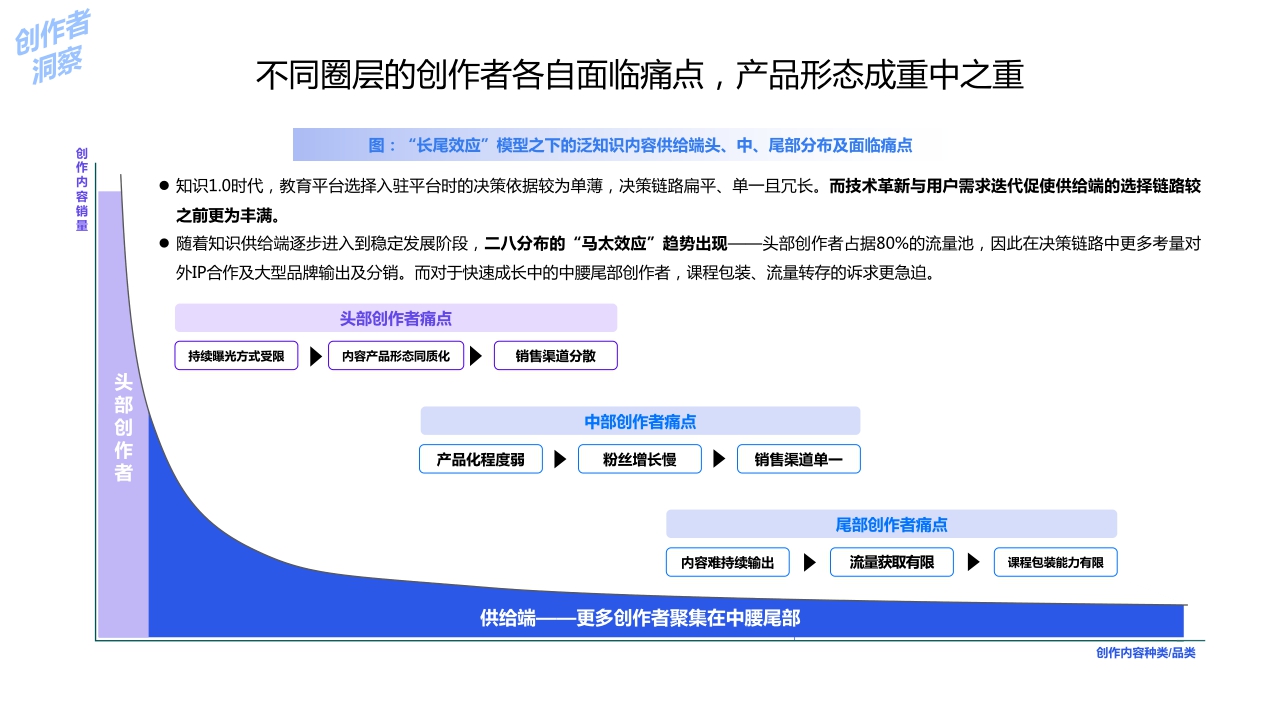Screen dimensions: 1280x720
Task: Switch to the 中部创作者痛点 section header
Action: [x=640, y=421]
